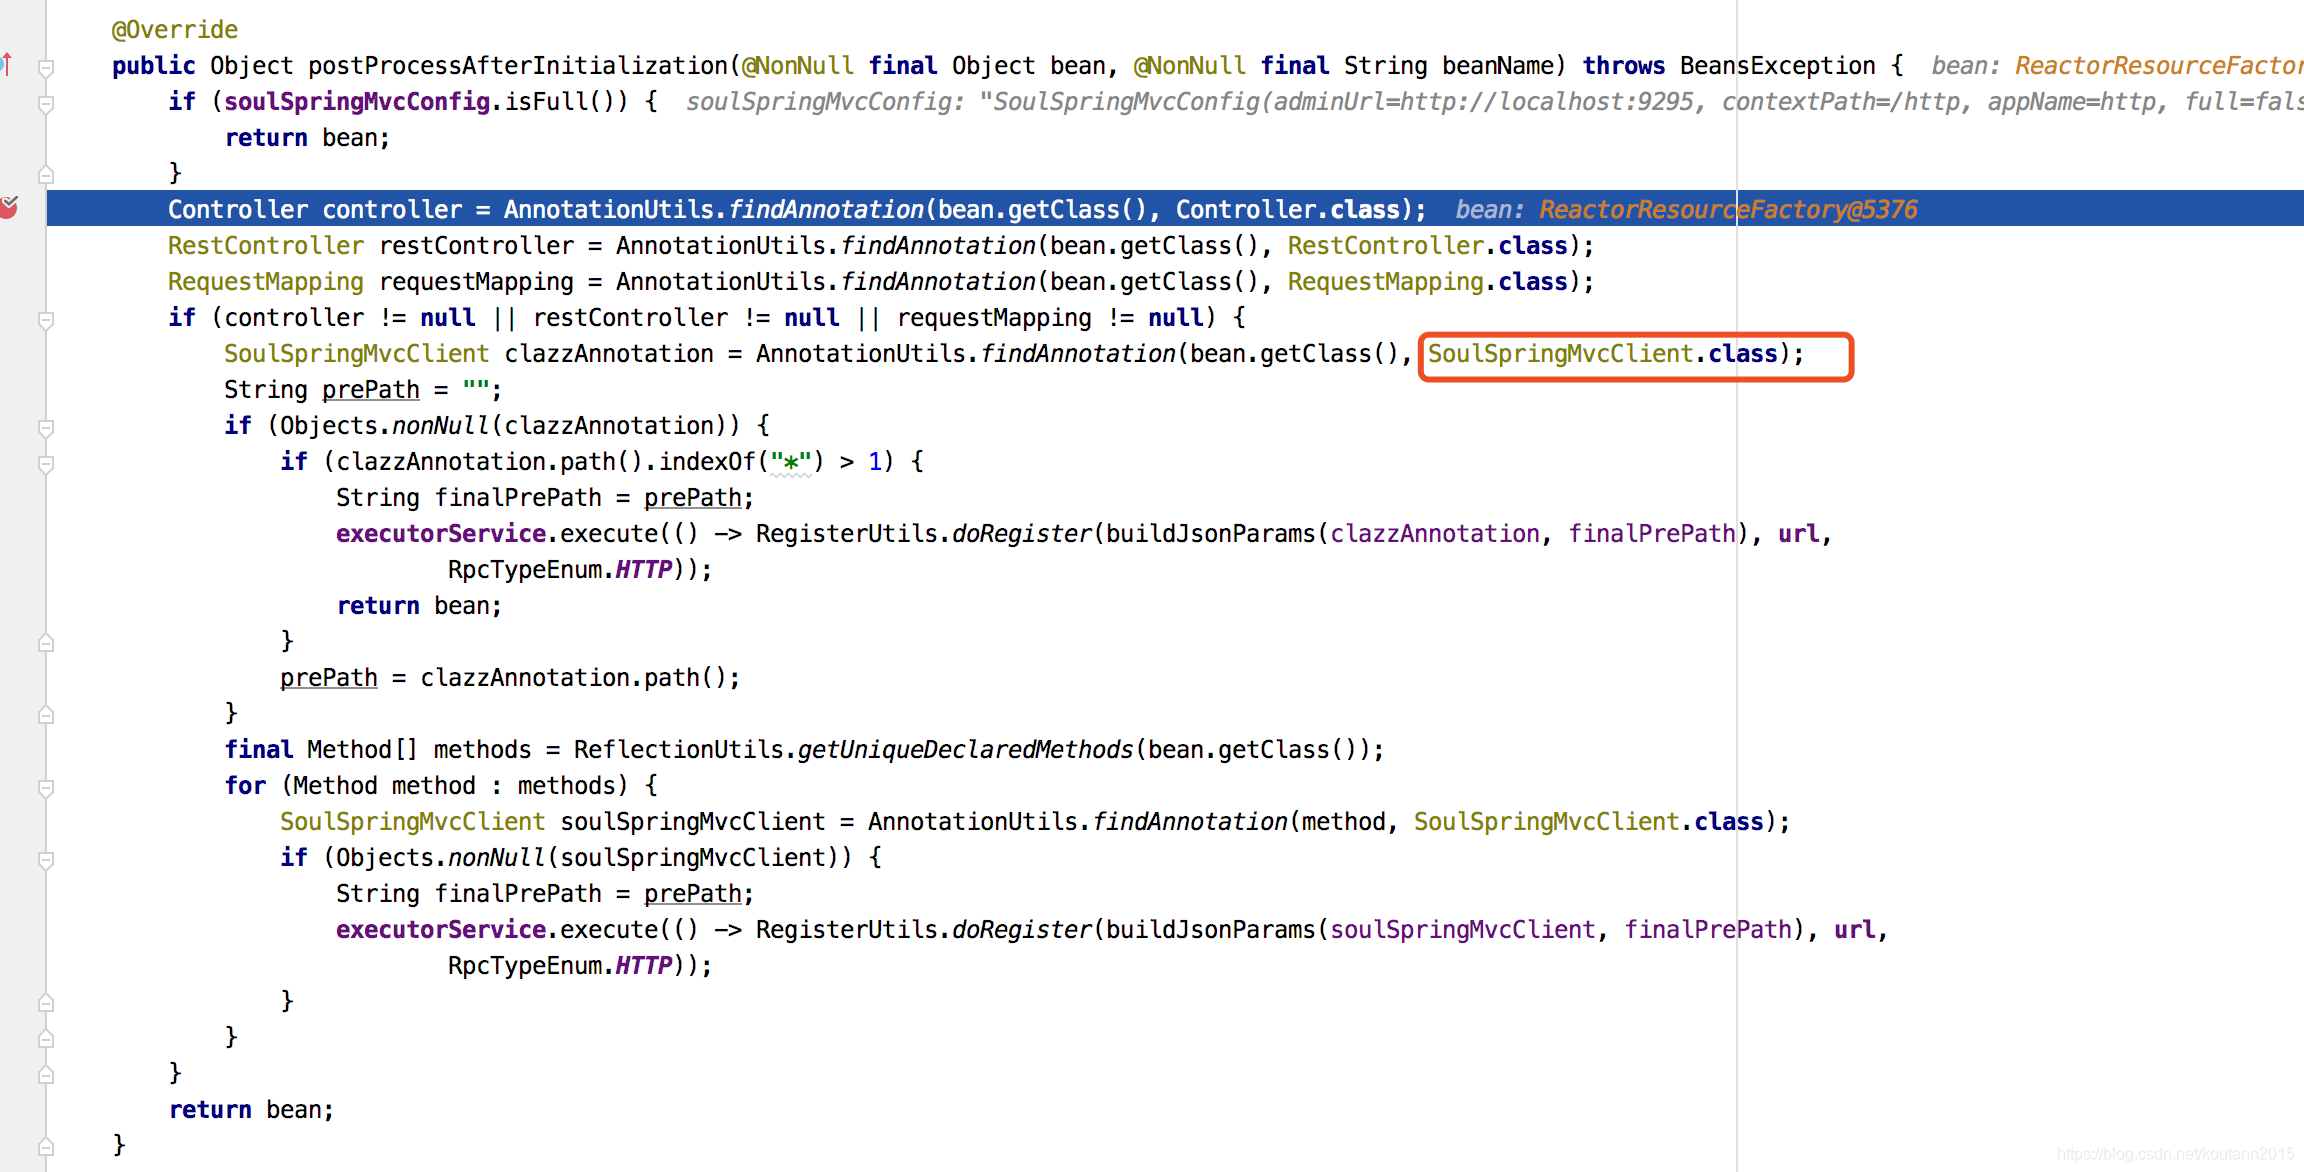This screenshot has width=2304, height=1172.
Task: Click the ReactorResourceFactory@5376 debug value
Action: pyautogui.click(x=1728, y=210)
